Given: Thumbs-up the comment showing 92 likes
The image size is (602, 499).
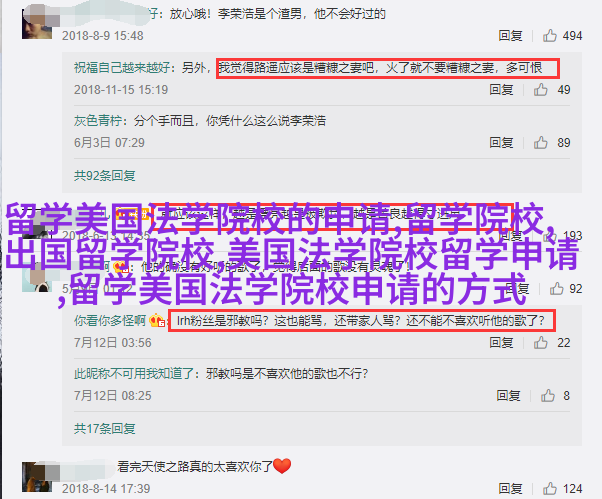Looking at the screenshot, I should tap(556, 289).
